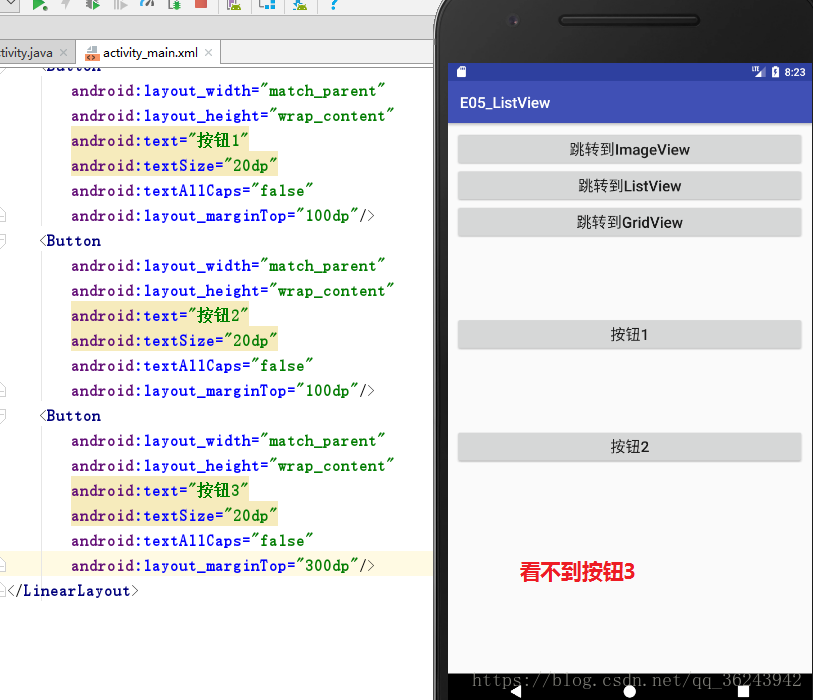
Task: Click layout_height="wrap_content" of second Button
Action: click(x=232, y=291)
